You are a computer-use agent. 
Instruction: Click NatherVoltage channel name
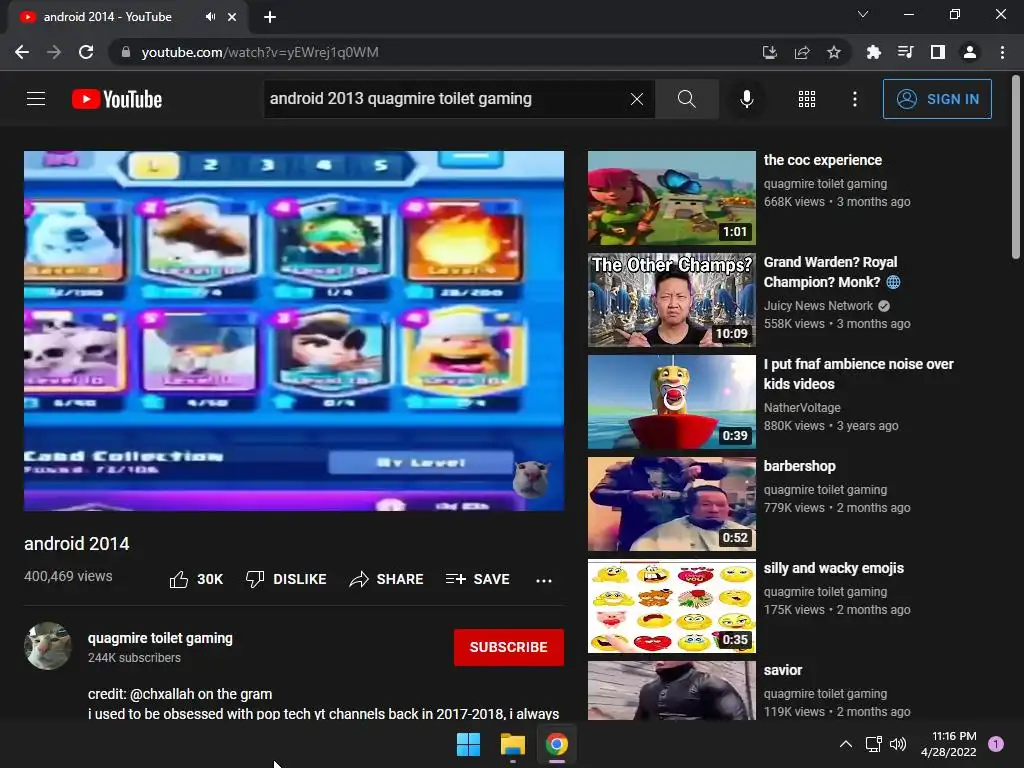pyautogui.click(x=802, y=408)
